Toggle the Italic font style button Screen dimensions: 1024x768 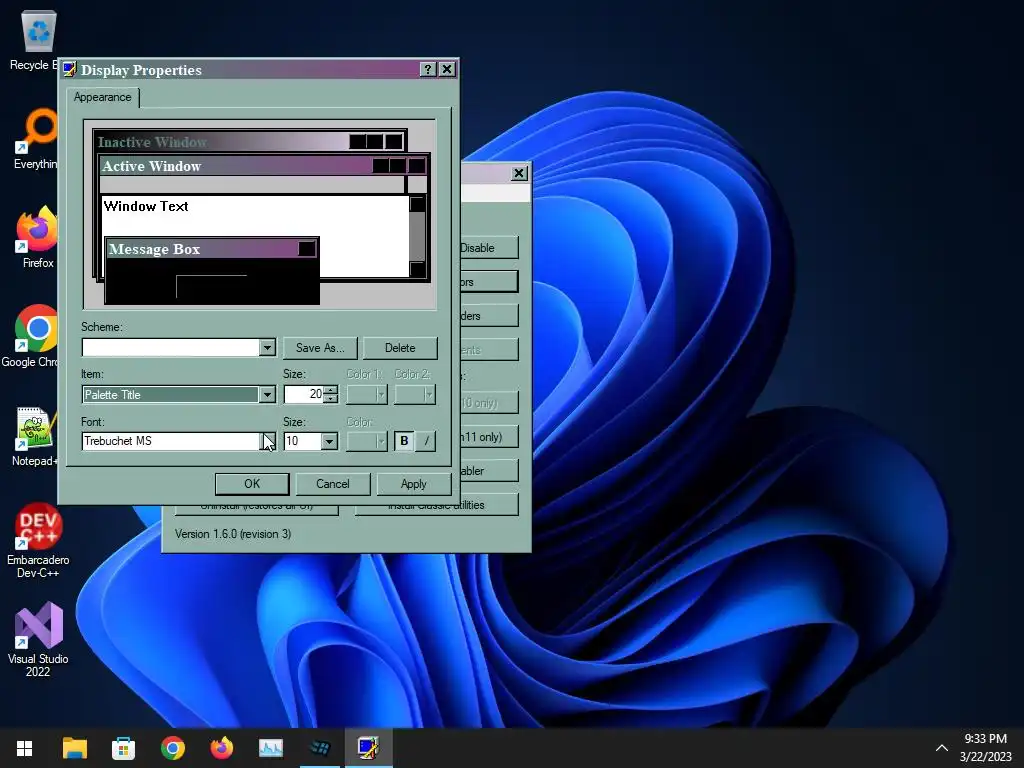point(426,441)
